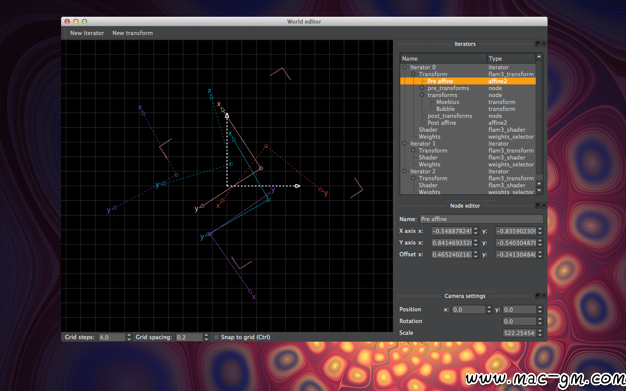Click the Name field showing Pre affine
The width and height of the screenshot is (626, 391).
[481, 219]
